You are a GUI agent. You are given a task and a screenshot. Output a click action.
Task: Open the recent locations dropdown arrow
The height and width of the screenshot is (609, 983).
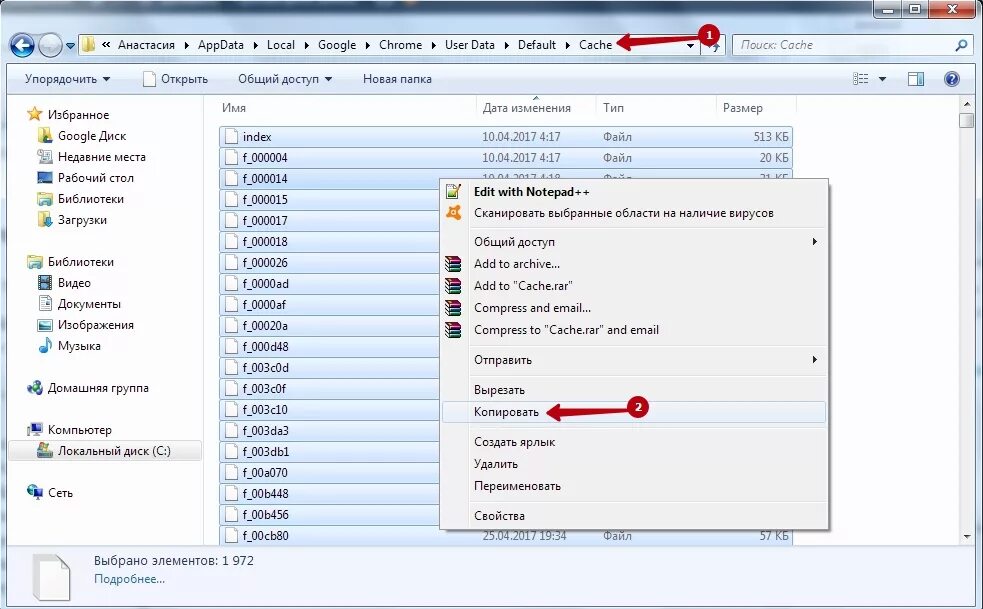coord(70,46)
